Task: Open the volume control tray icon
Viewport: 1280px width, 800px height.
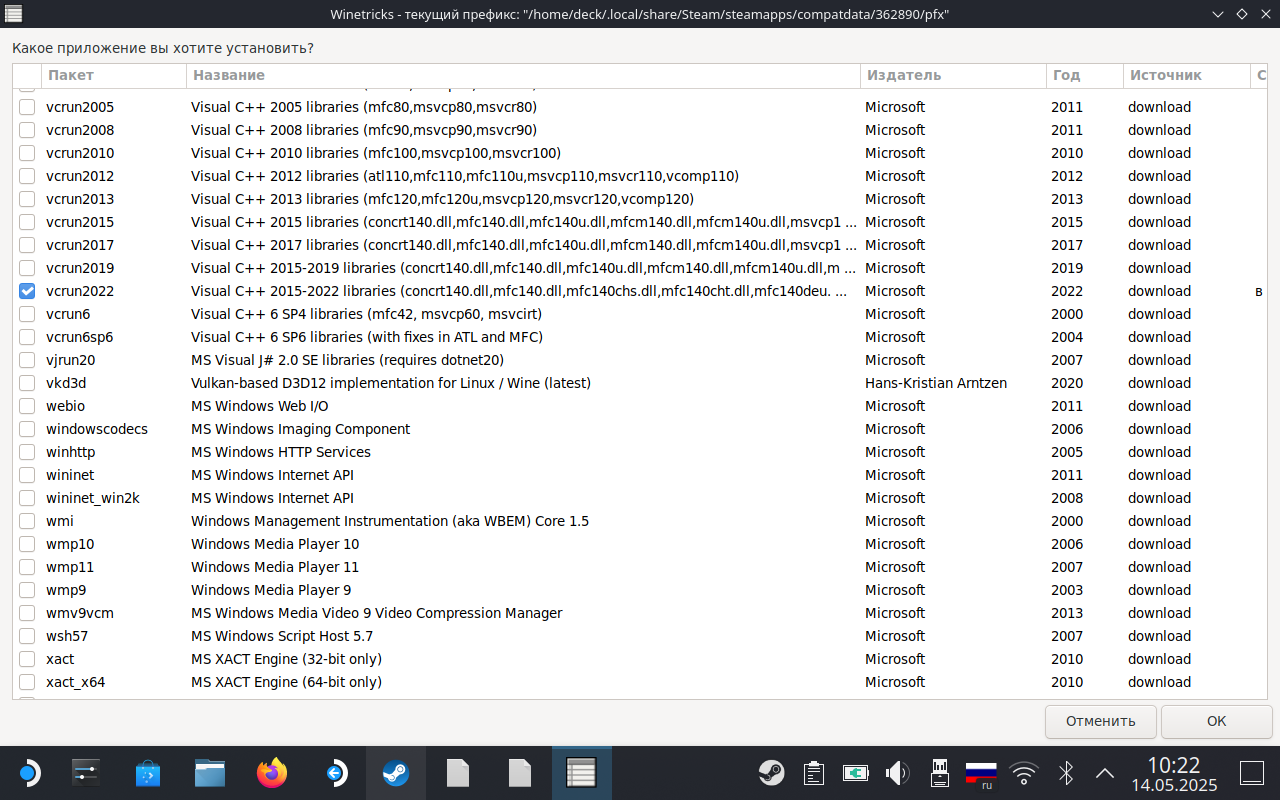Action: tap(897, 772)
